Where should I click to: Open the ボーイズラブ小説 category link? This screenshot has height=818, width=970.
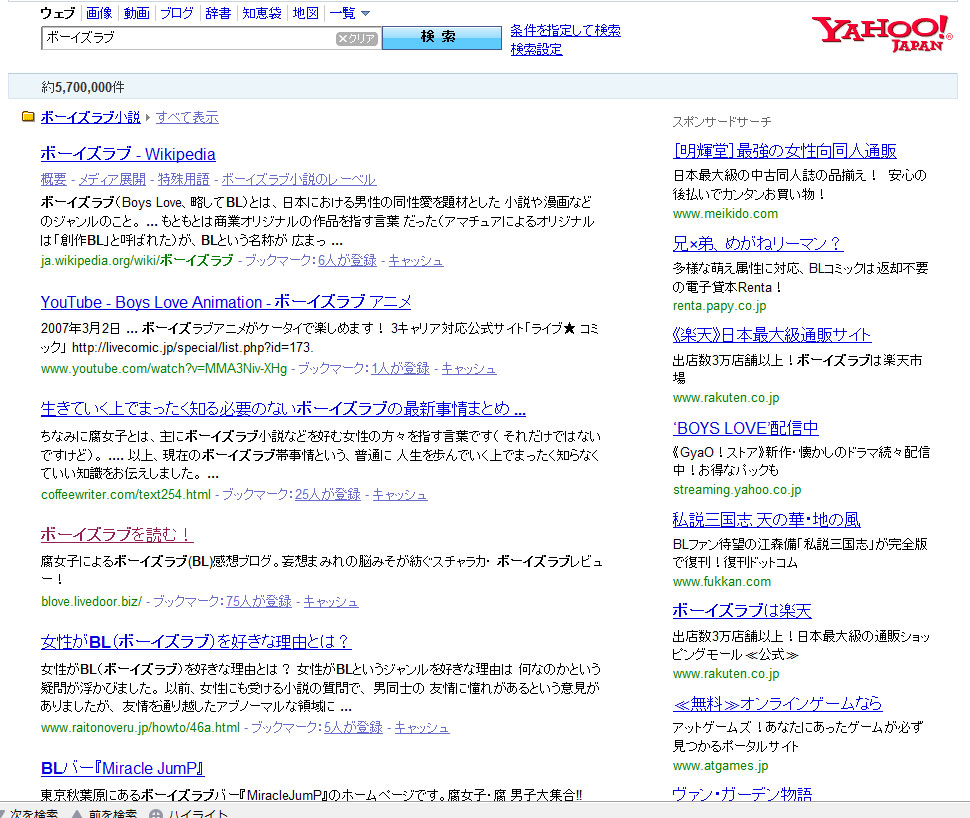click(x=90, y=117)
